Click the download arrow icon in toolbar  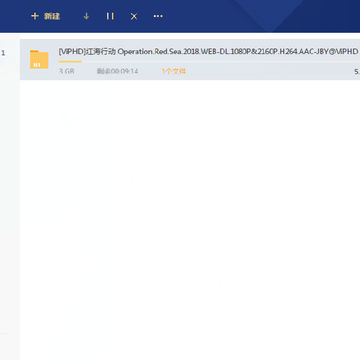pos(86,16)
